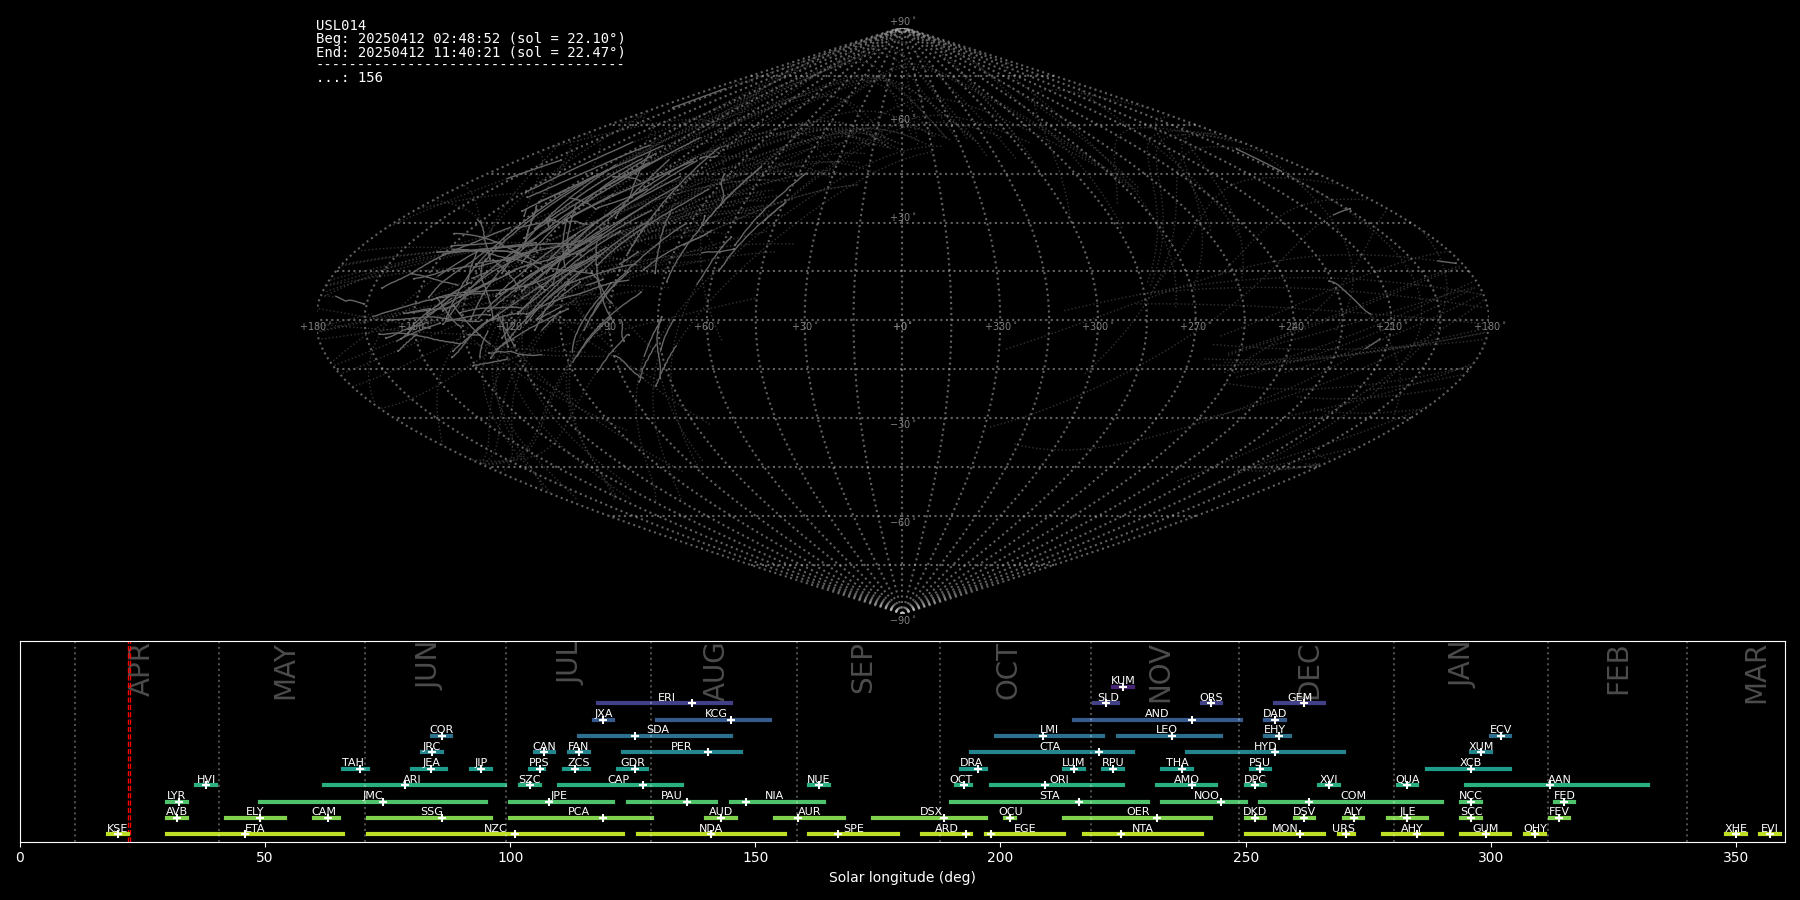This screenshot has width=1800, height=900.
Task: Click the MAR month label
Action: coord(1756,674)
